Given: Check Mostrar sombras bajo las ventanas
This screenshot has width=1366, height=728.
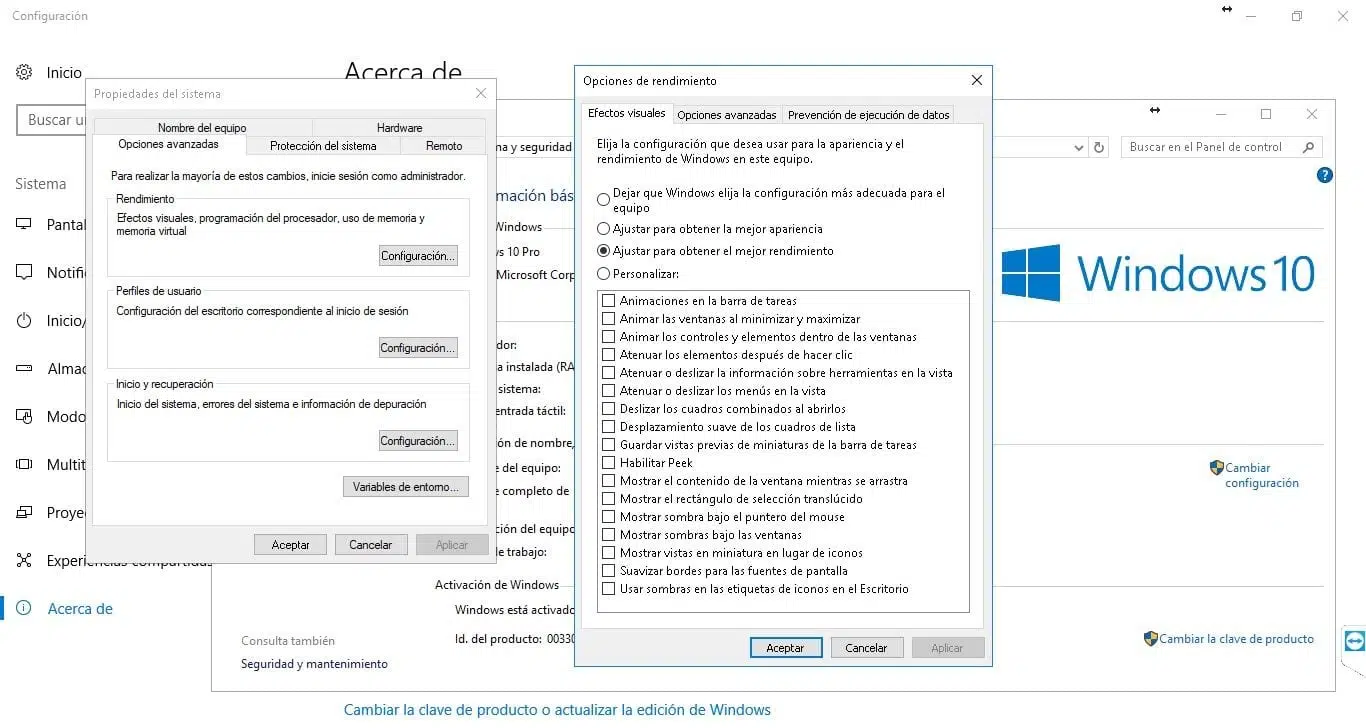Looking at the screenshot, I should pyautogui.click(x=608, y=534).
